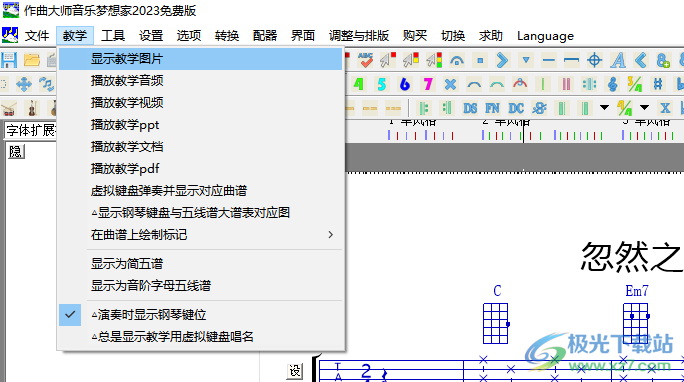This screenshot has height=382, width=684.
Task: Open the 求助 help menu
Action: point(491,36)
